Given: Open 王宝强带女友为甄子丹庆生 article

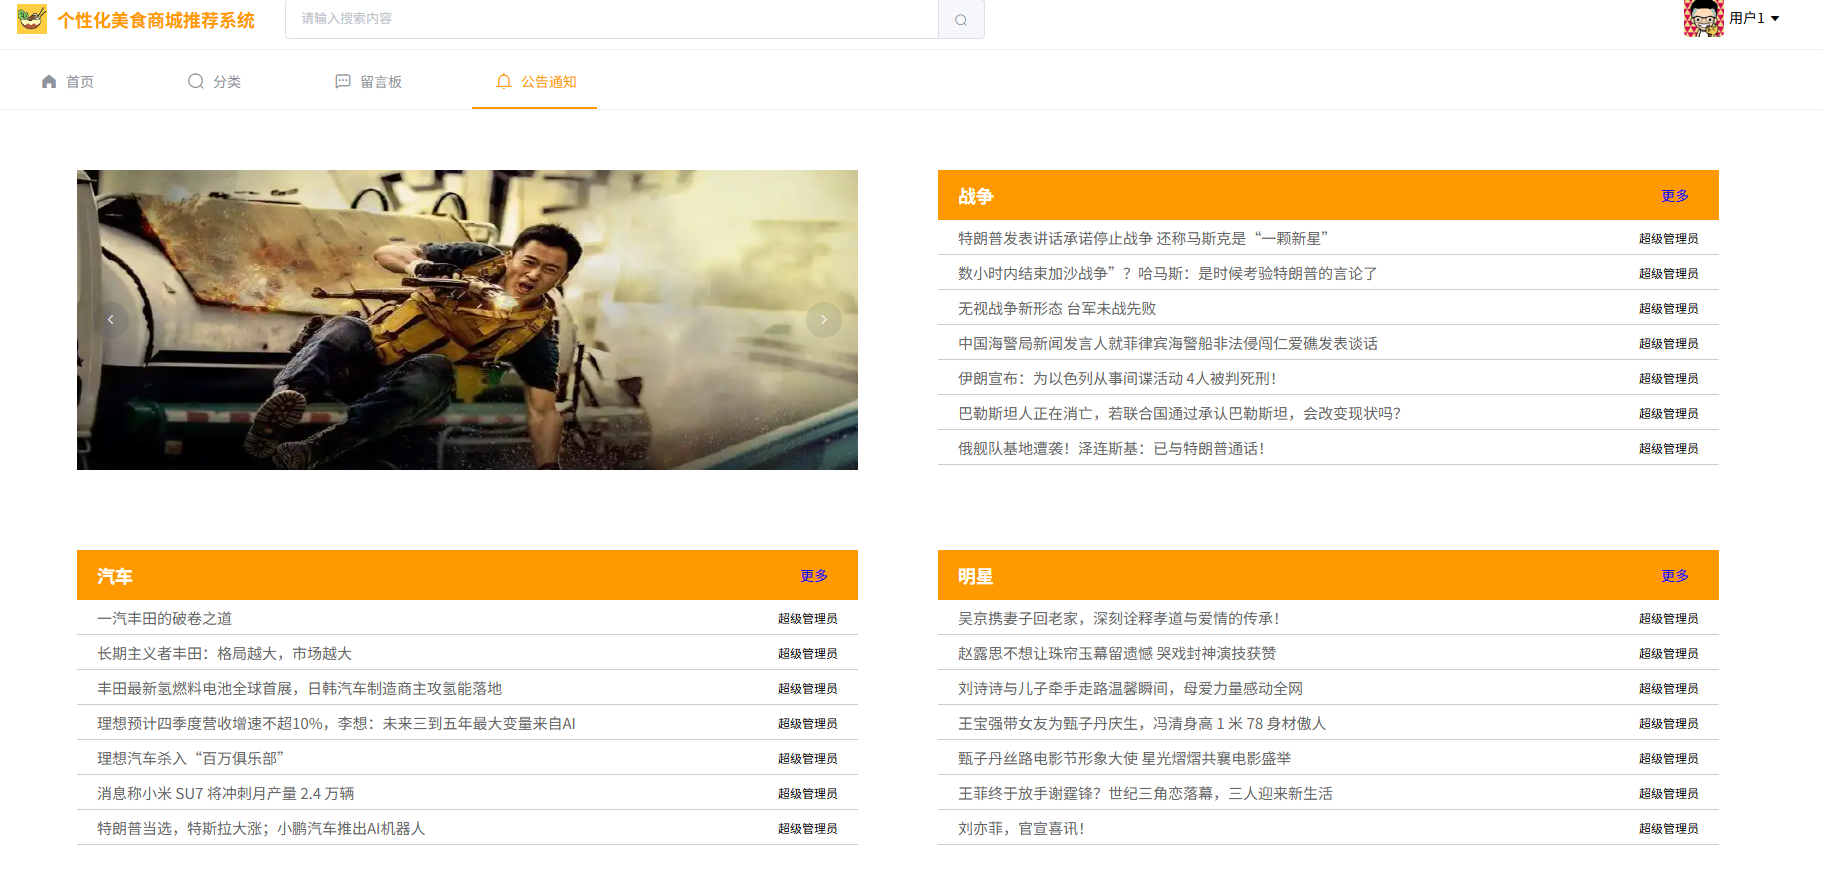Looking at the screenshot, I should click(x=1142, y=723).
